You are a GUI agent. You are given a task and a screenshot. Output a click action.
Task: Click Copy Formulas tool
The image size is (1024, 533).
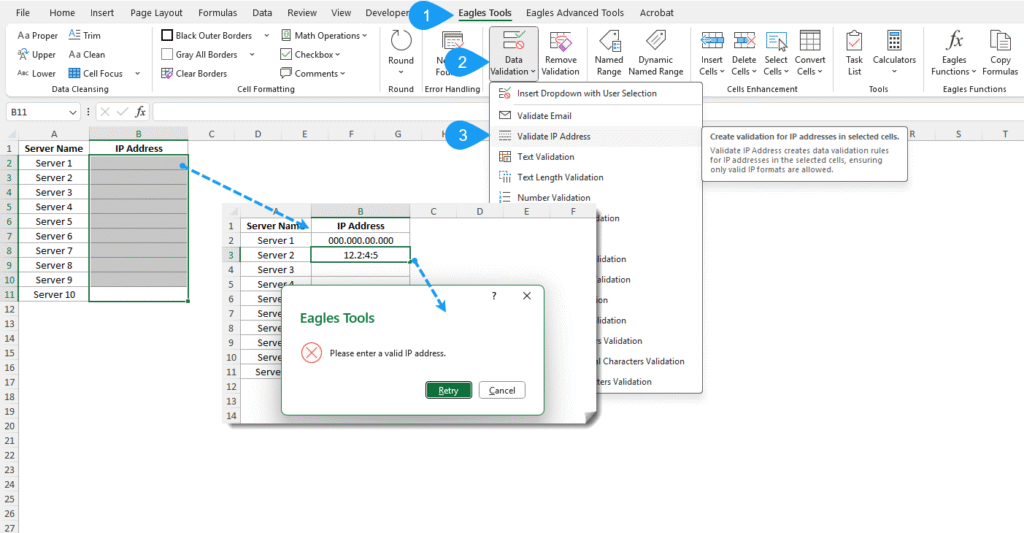[x=1000, y=54]
